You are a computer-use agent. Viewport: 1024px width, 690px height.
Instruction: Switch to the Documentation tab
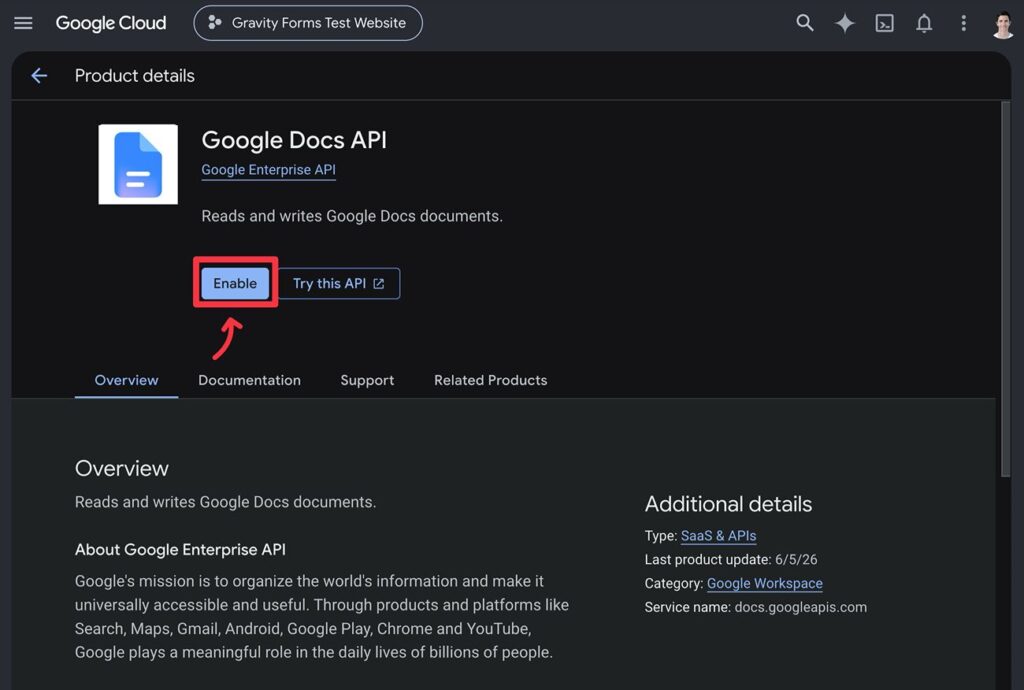point(249,380)
